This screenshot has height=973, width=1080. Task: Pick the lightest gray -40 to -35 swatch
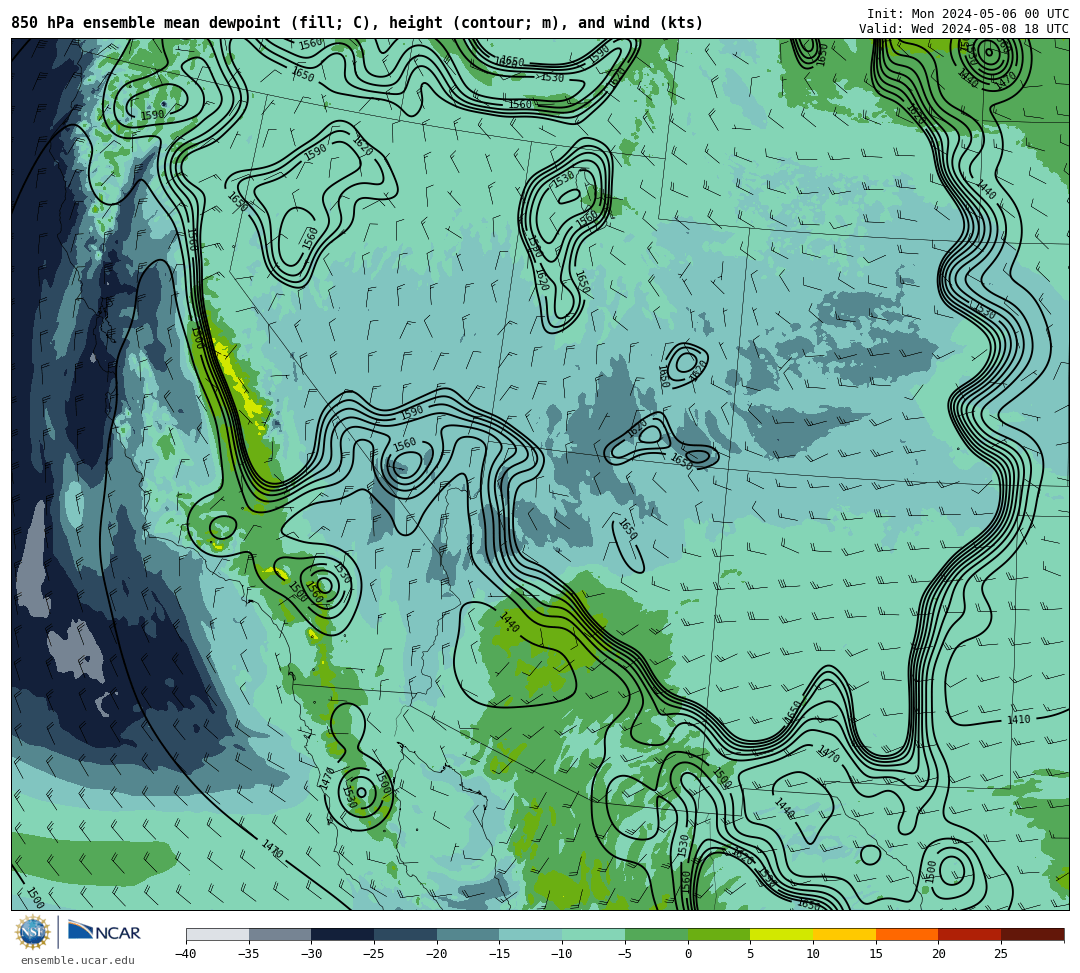[x=218, y=934]
